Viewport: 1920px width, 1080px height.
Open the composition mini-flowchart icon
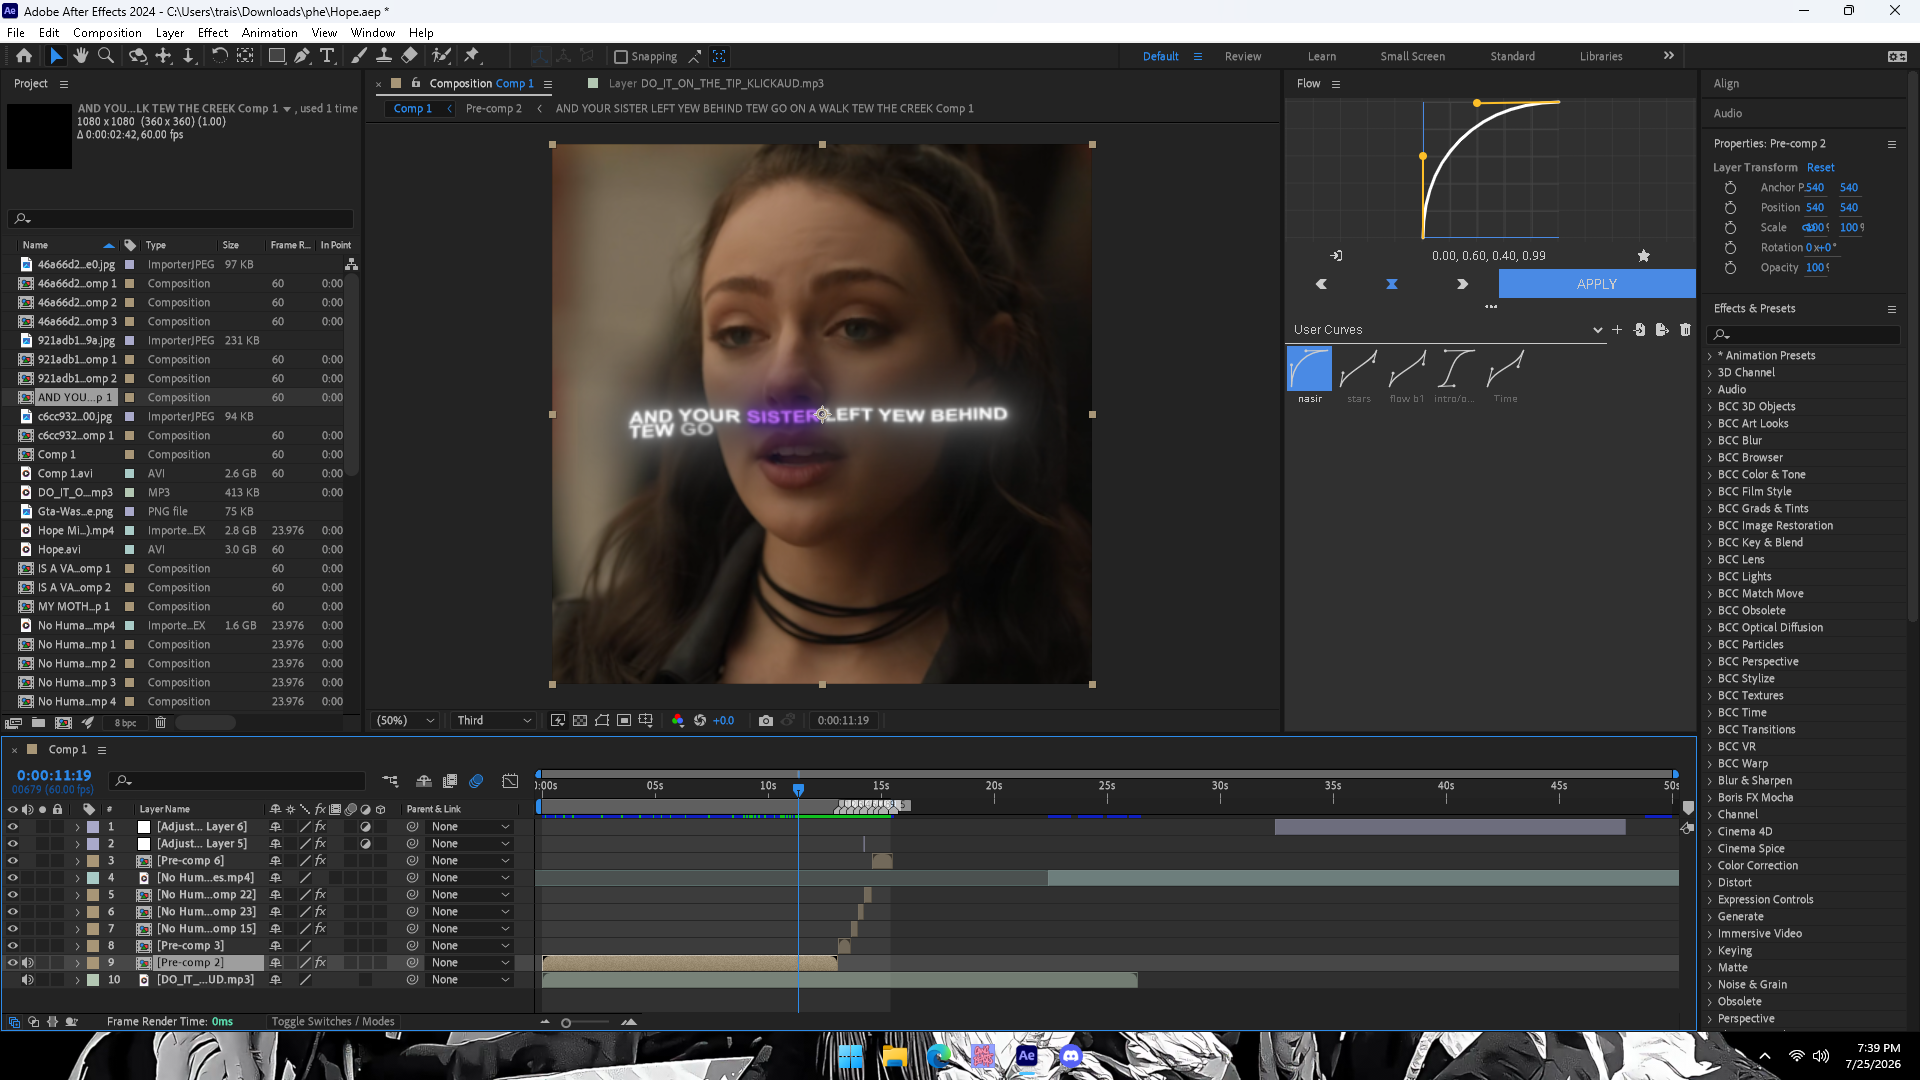(390, 780)
